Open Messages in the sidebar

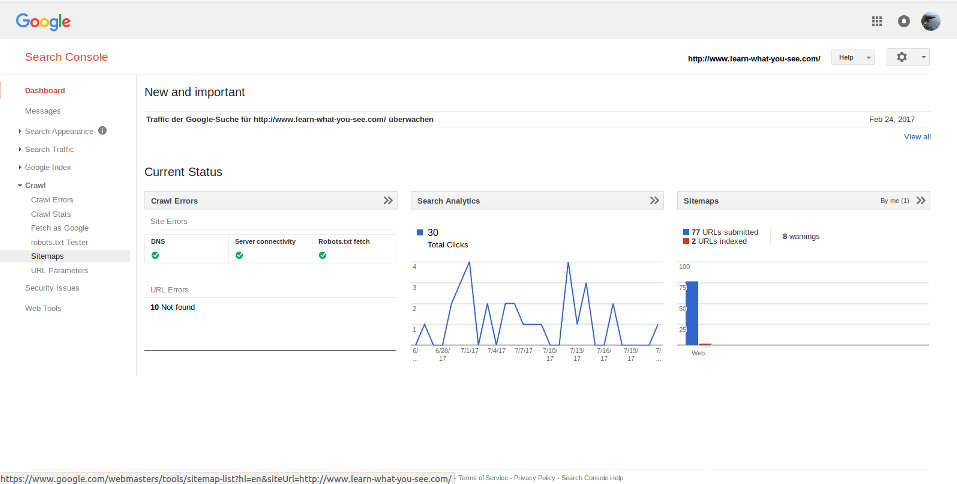pos(43,111)
